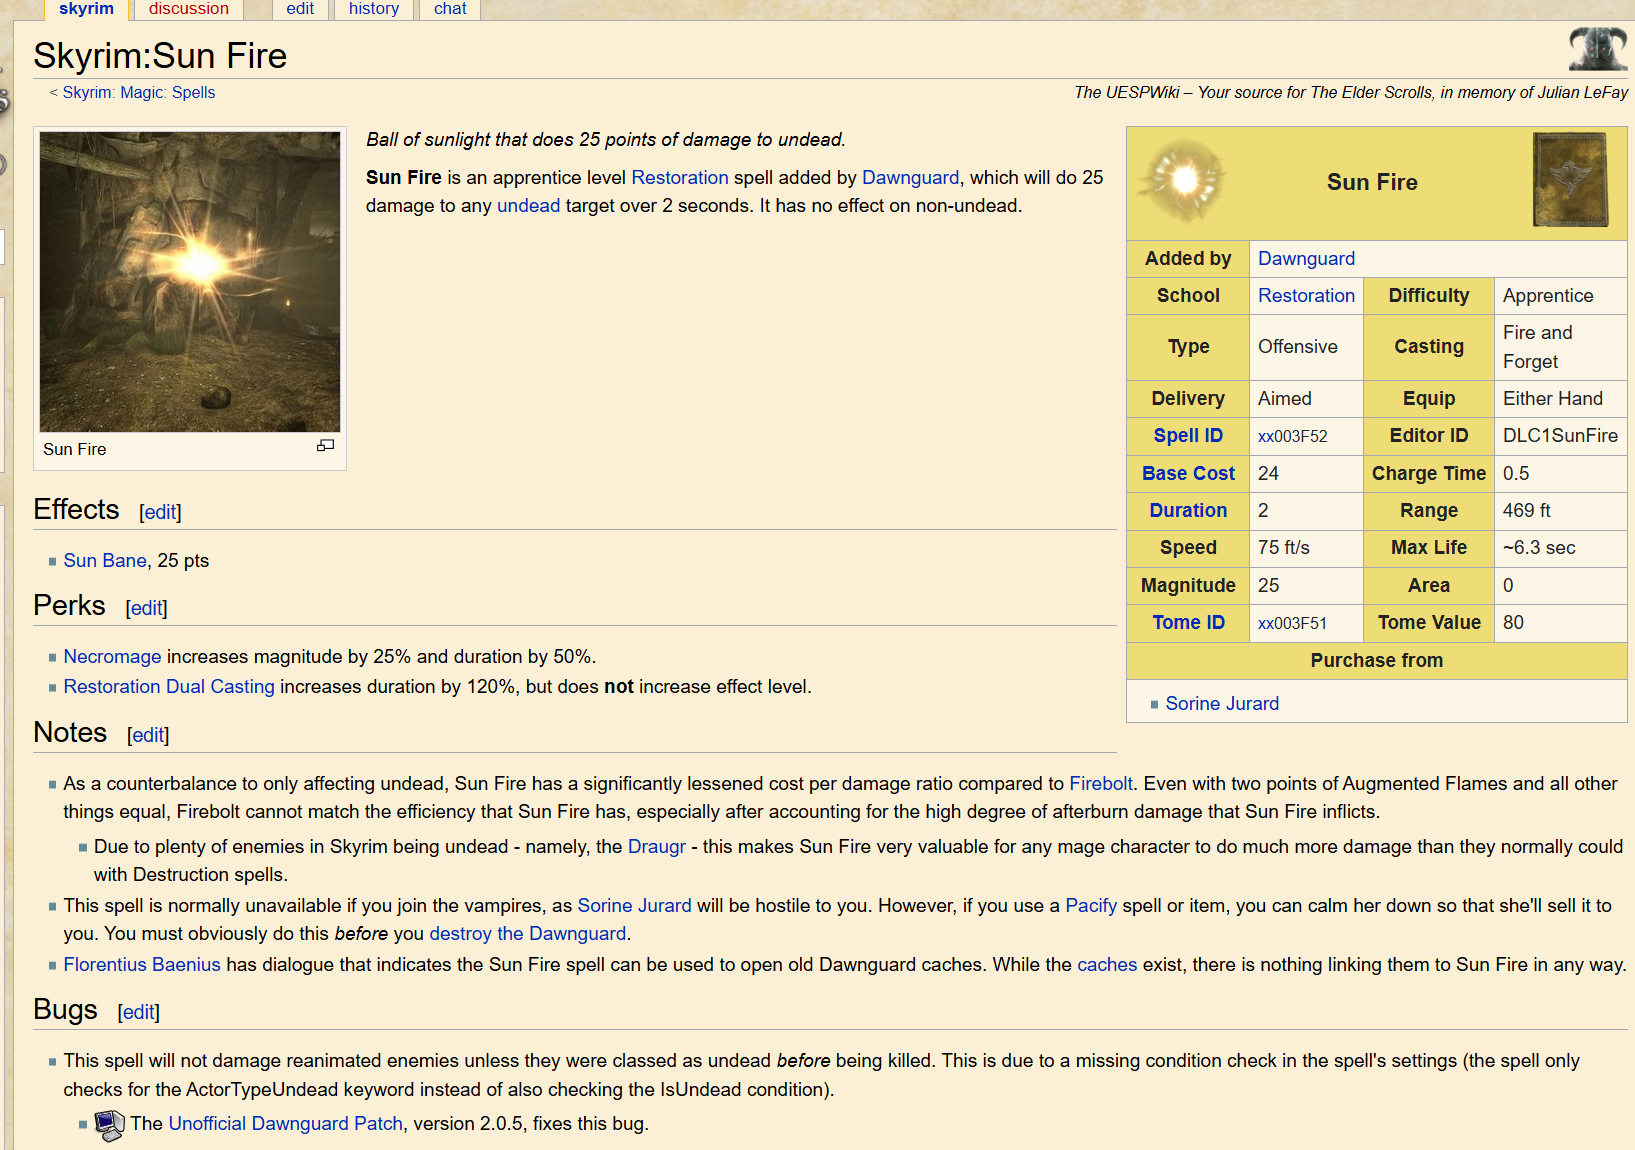The image size is (1635, 1150).
Task: Open Unofficial Dawnguard Patch link
Action: (x=286, y=1124)
